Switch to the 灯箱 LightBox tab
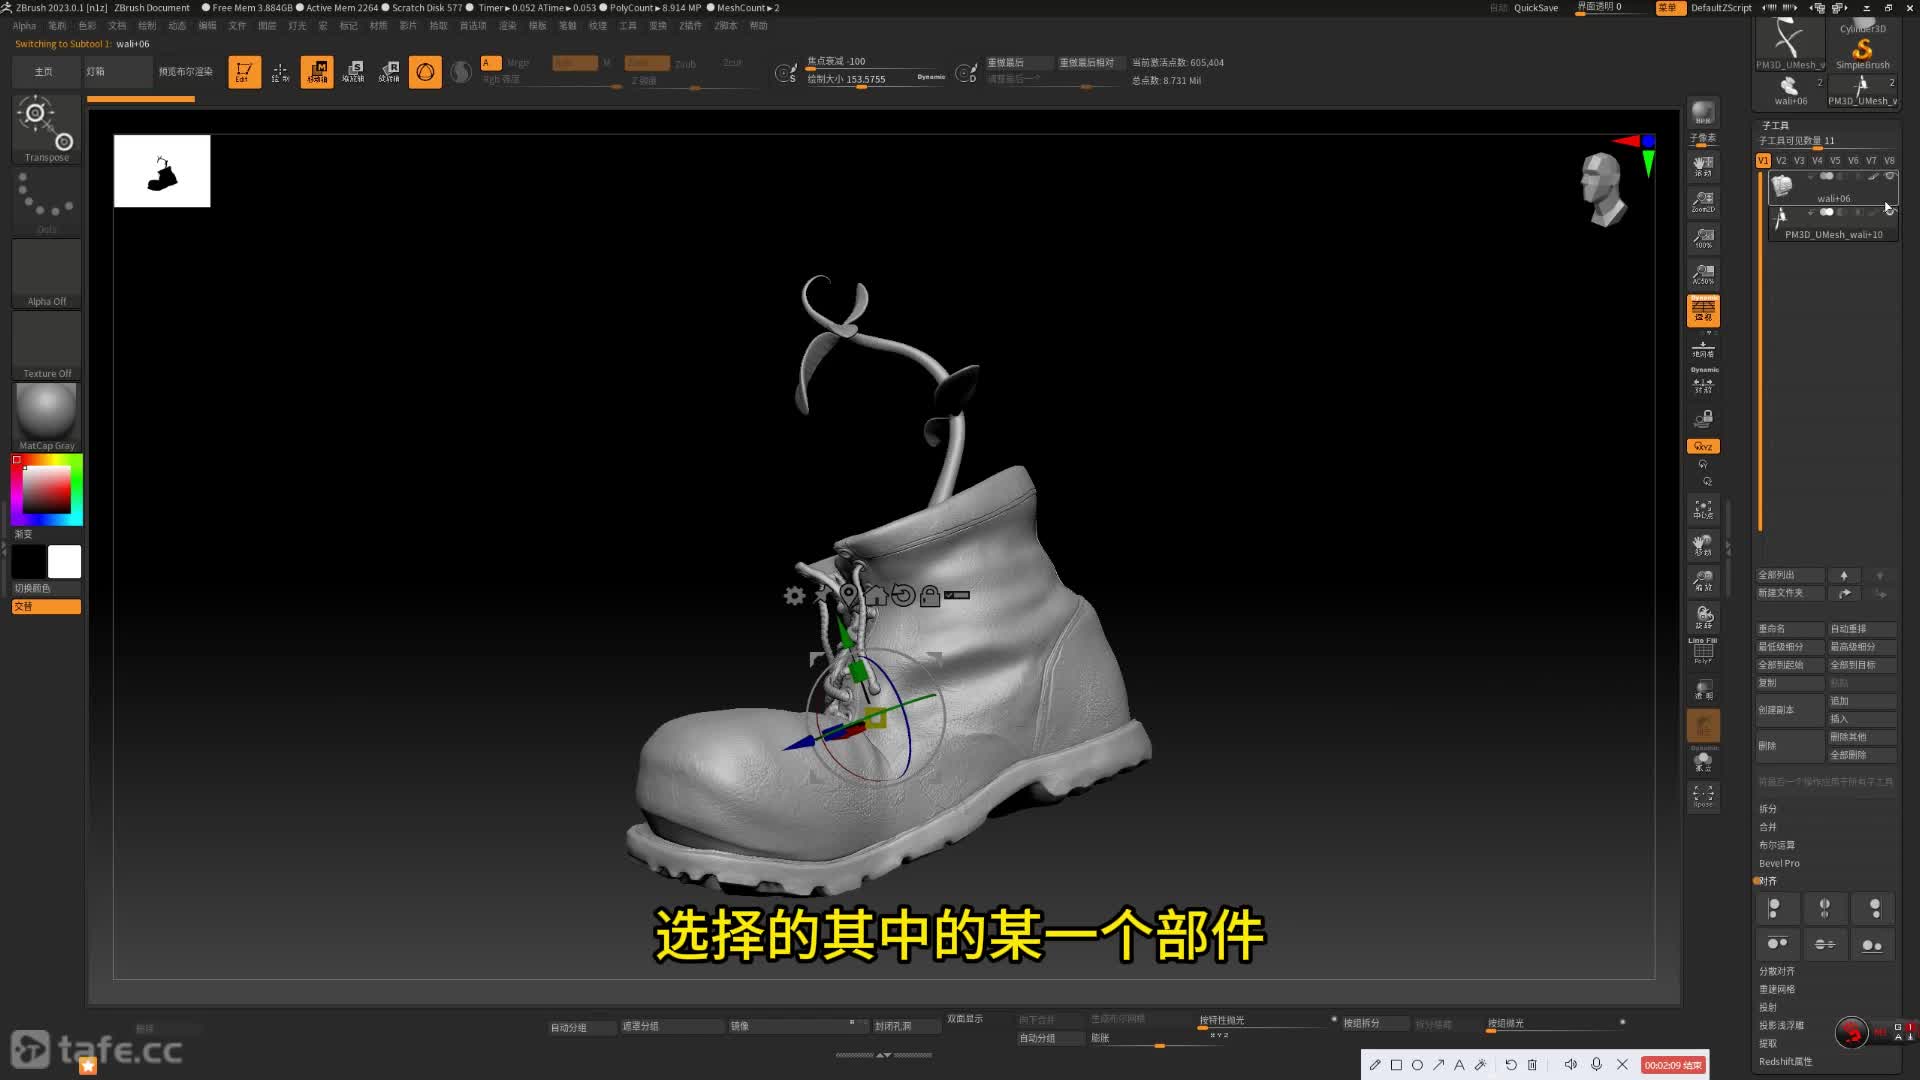This screenshot has width=1920, height=1080. pyautogui.click(x=117, y=72)
